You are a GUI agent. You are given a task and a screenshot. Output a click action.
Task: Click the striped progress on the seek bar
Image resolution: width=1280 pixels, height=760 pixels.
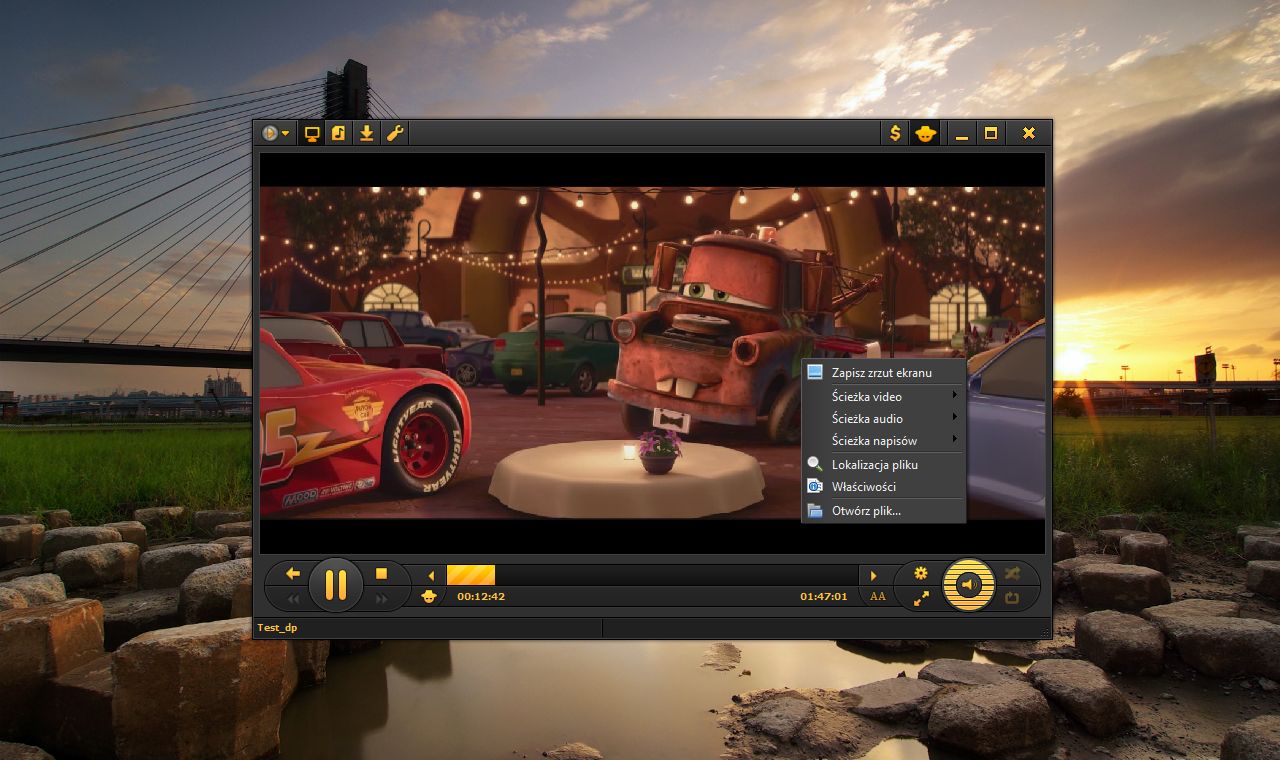(470, 575)
